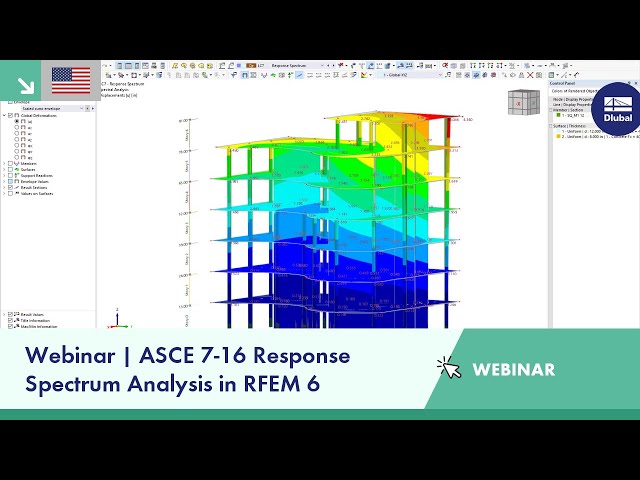This screenshot has height=480, width=640.
Task: Select the ux deformation radio button
Action: click(x=17, y=127)
